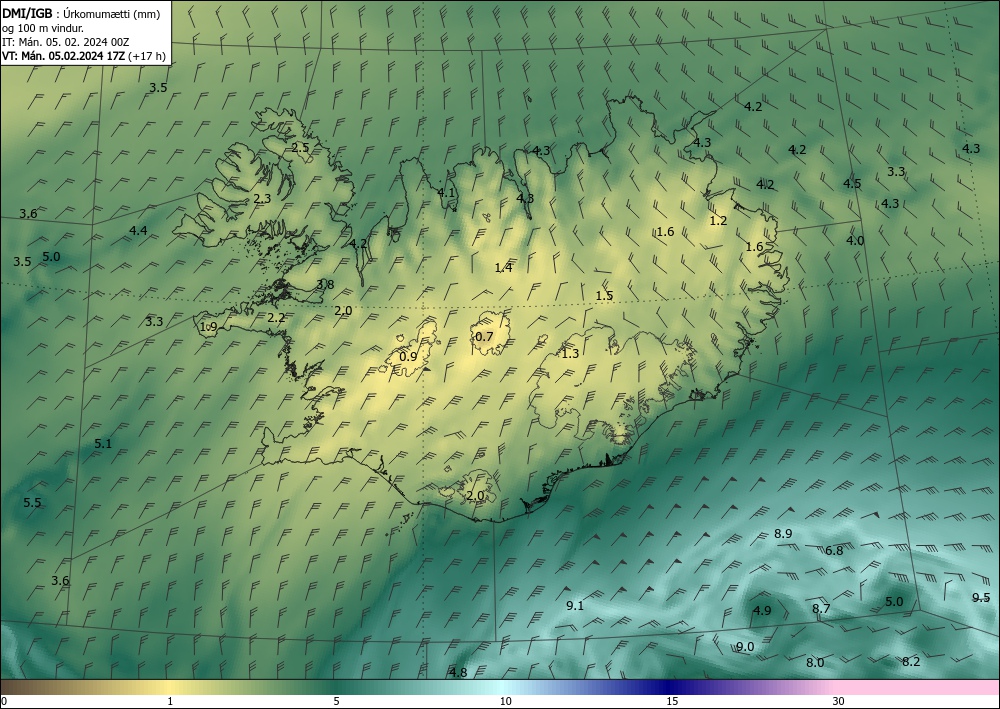Click the value 1.5 on the map
Image resolution: width=1000 pixels, height=709 pixels.
coord(605,295)
